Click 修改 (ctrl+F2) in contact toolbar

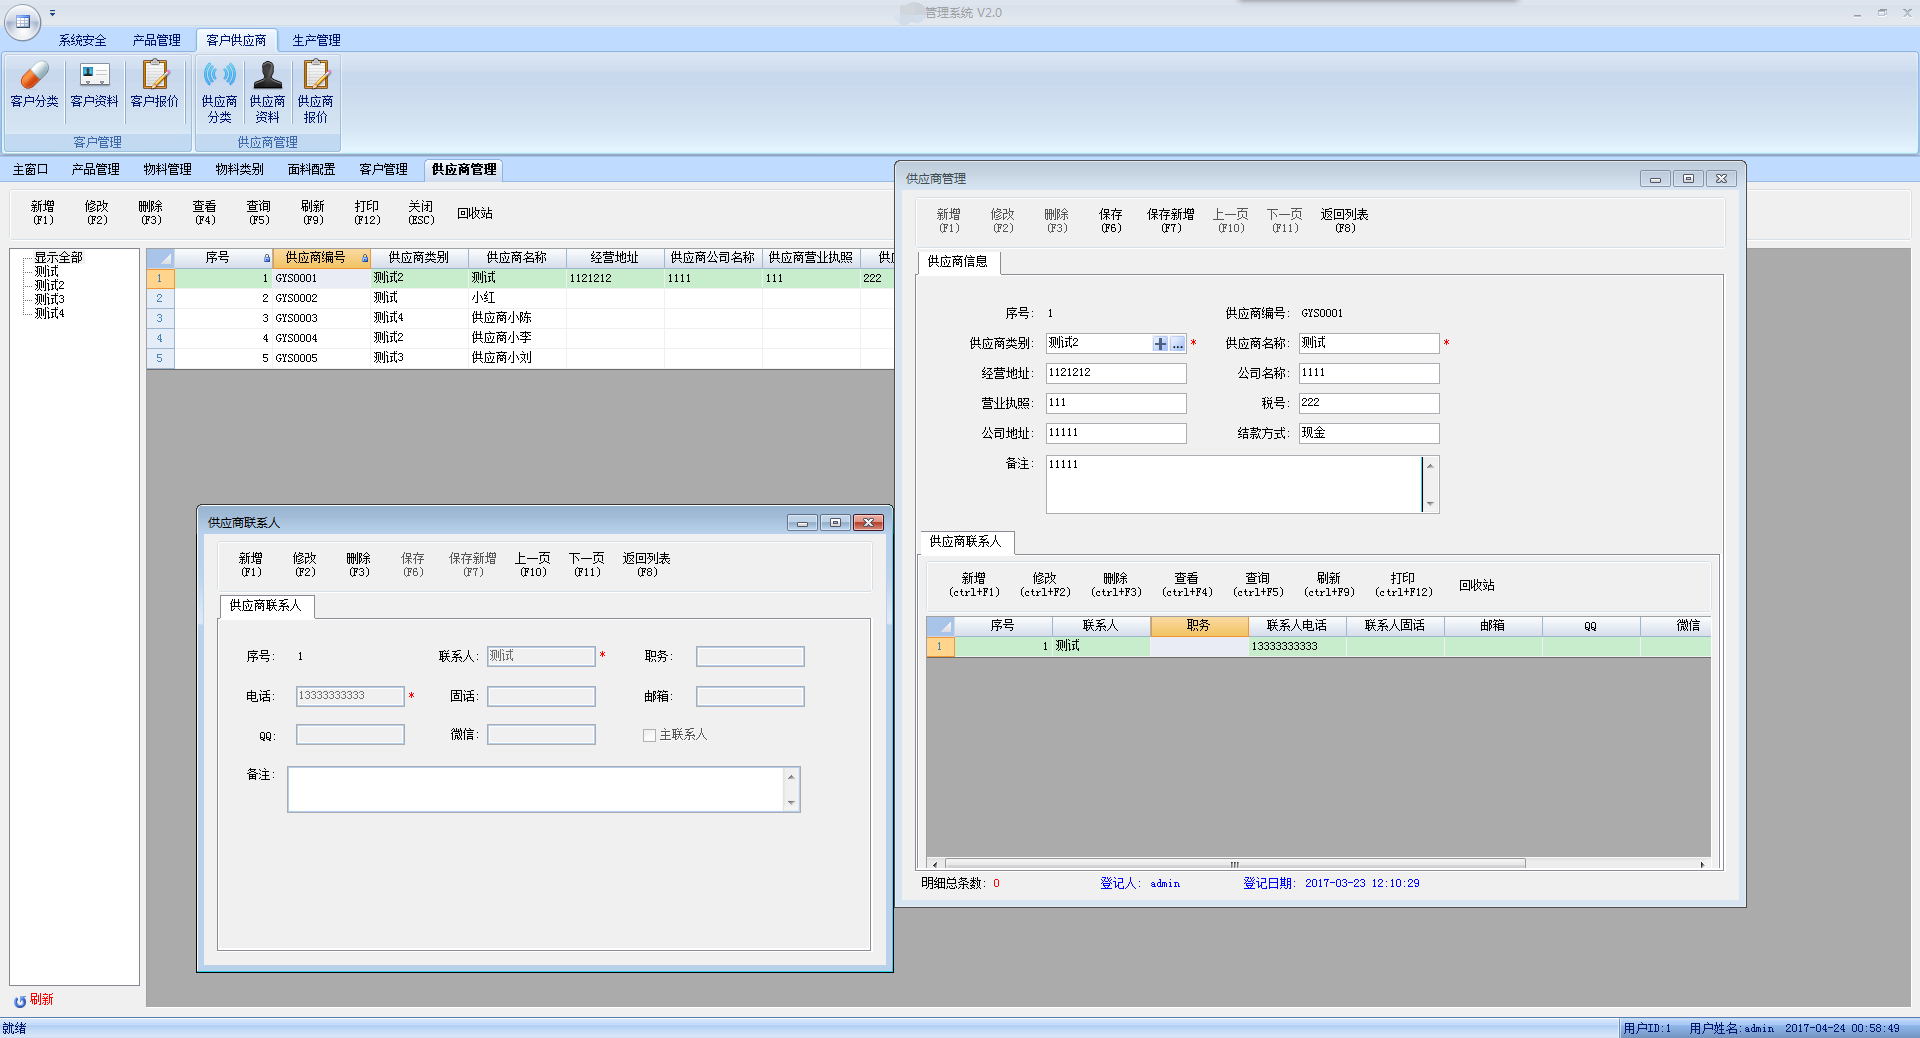pyautogui.click(x=1045, y=585)
